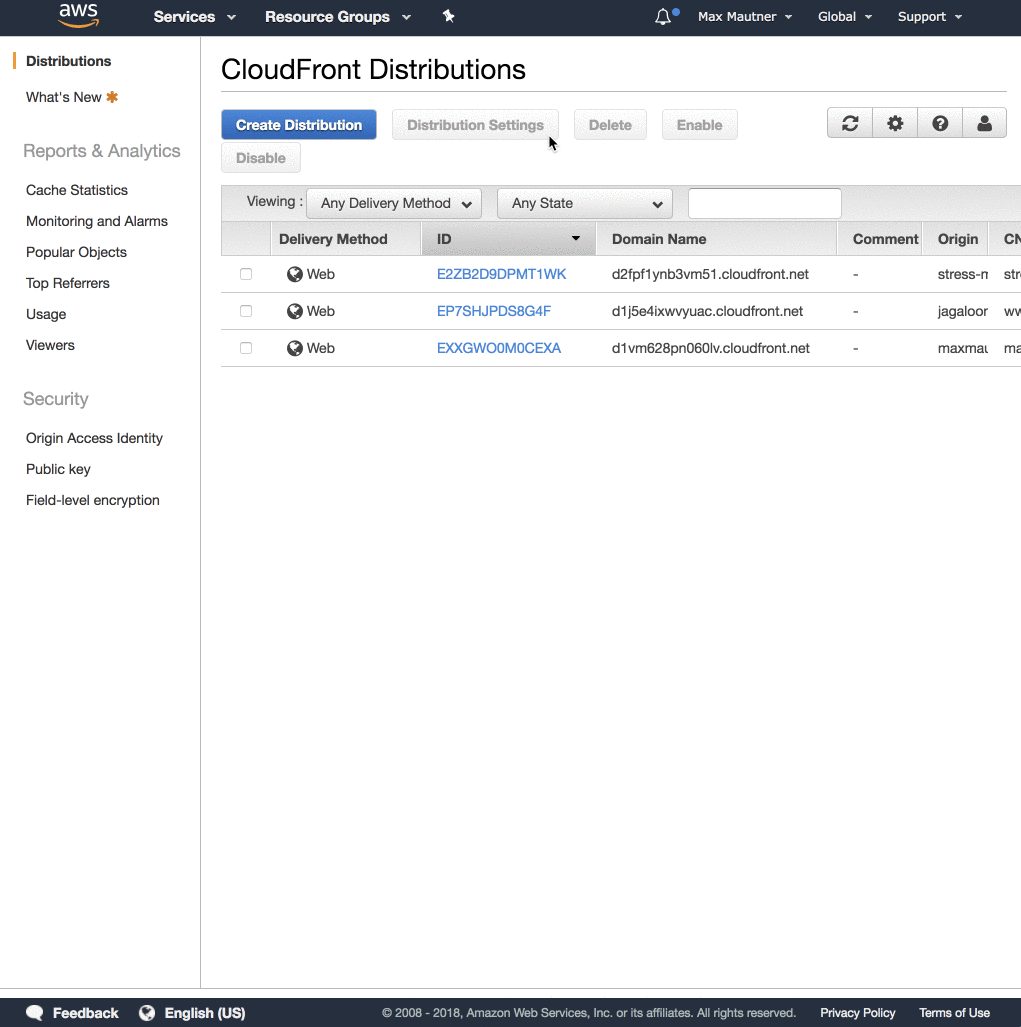Click the pin shortcut icon in navbar
This screenshot has width=1021, height=1027.
(x=449, y=16)
